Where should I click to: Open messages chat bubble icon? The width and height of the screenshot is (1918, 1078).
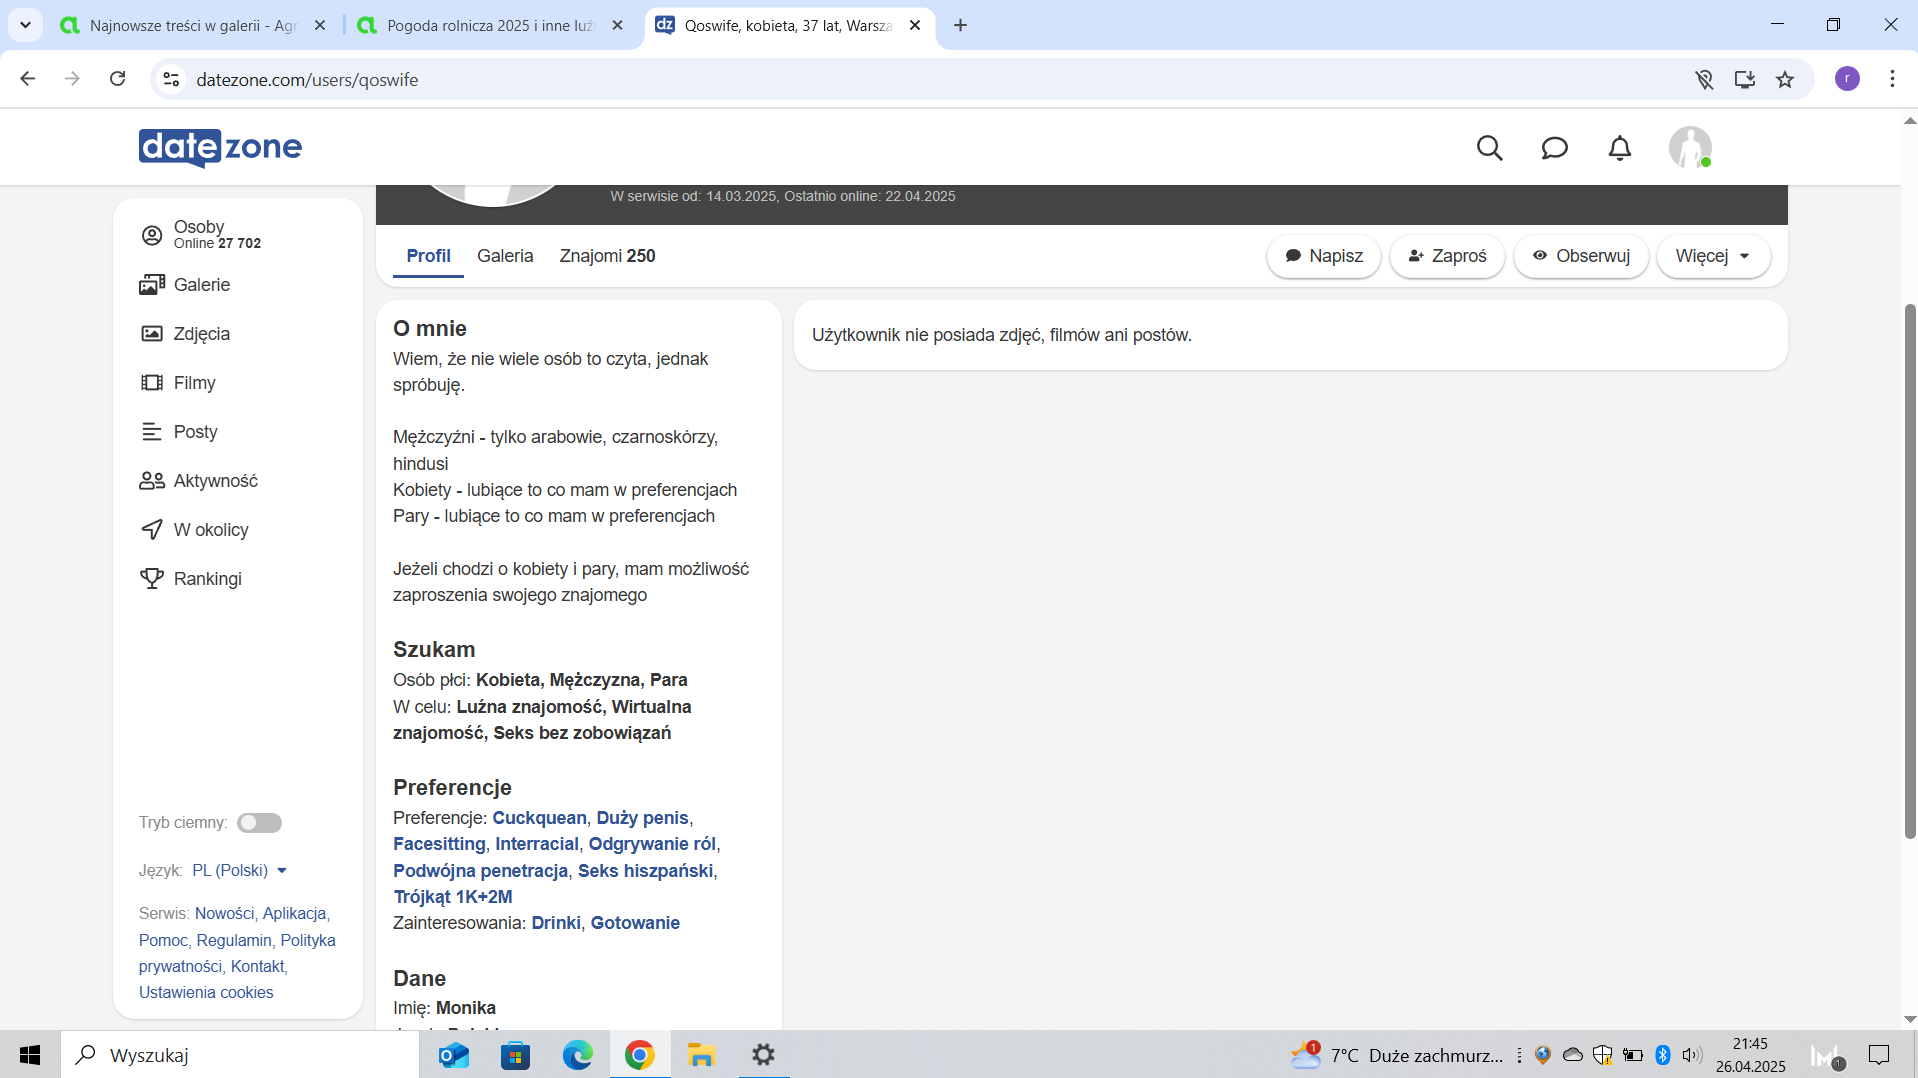tap(1554, 148)
